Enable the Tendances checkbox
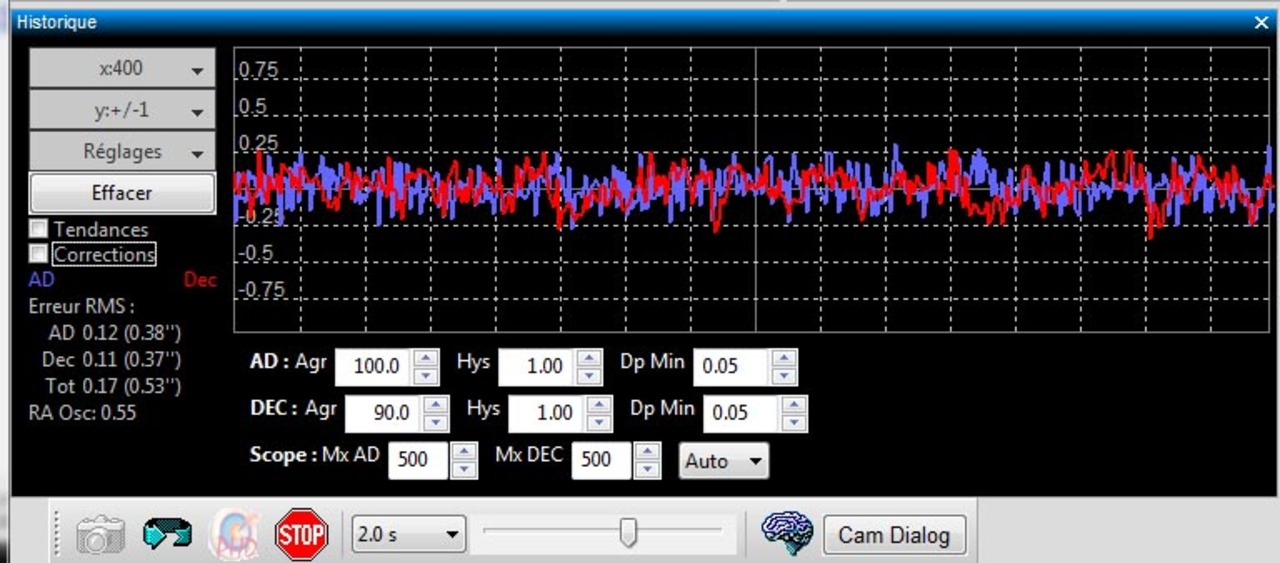Image resolution: width=1280 pixels, height=563 pixels. 39,229
